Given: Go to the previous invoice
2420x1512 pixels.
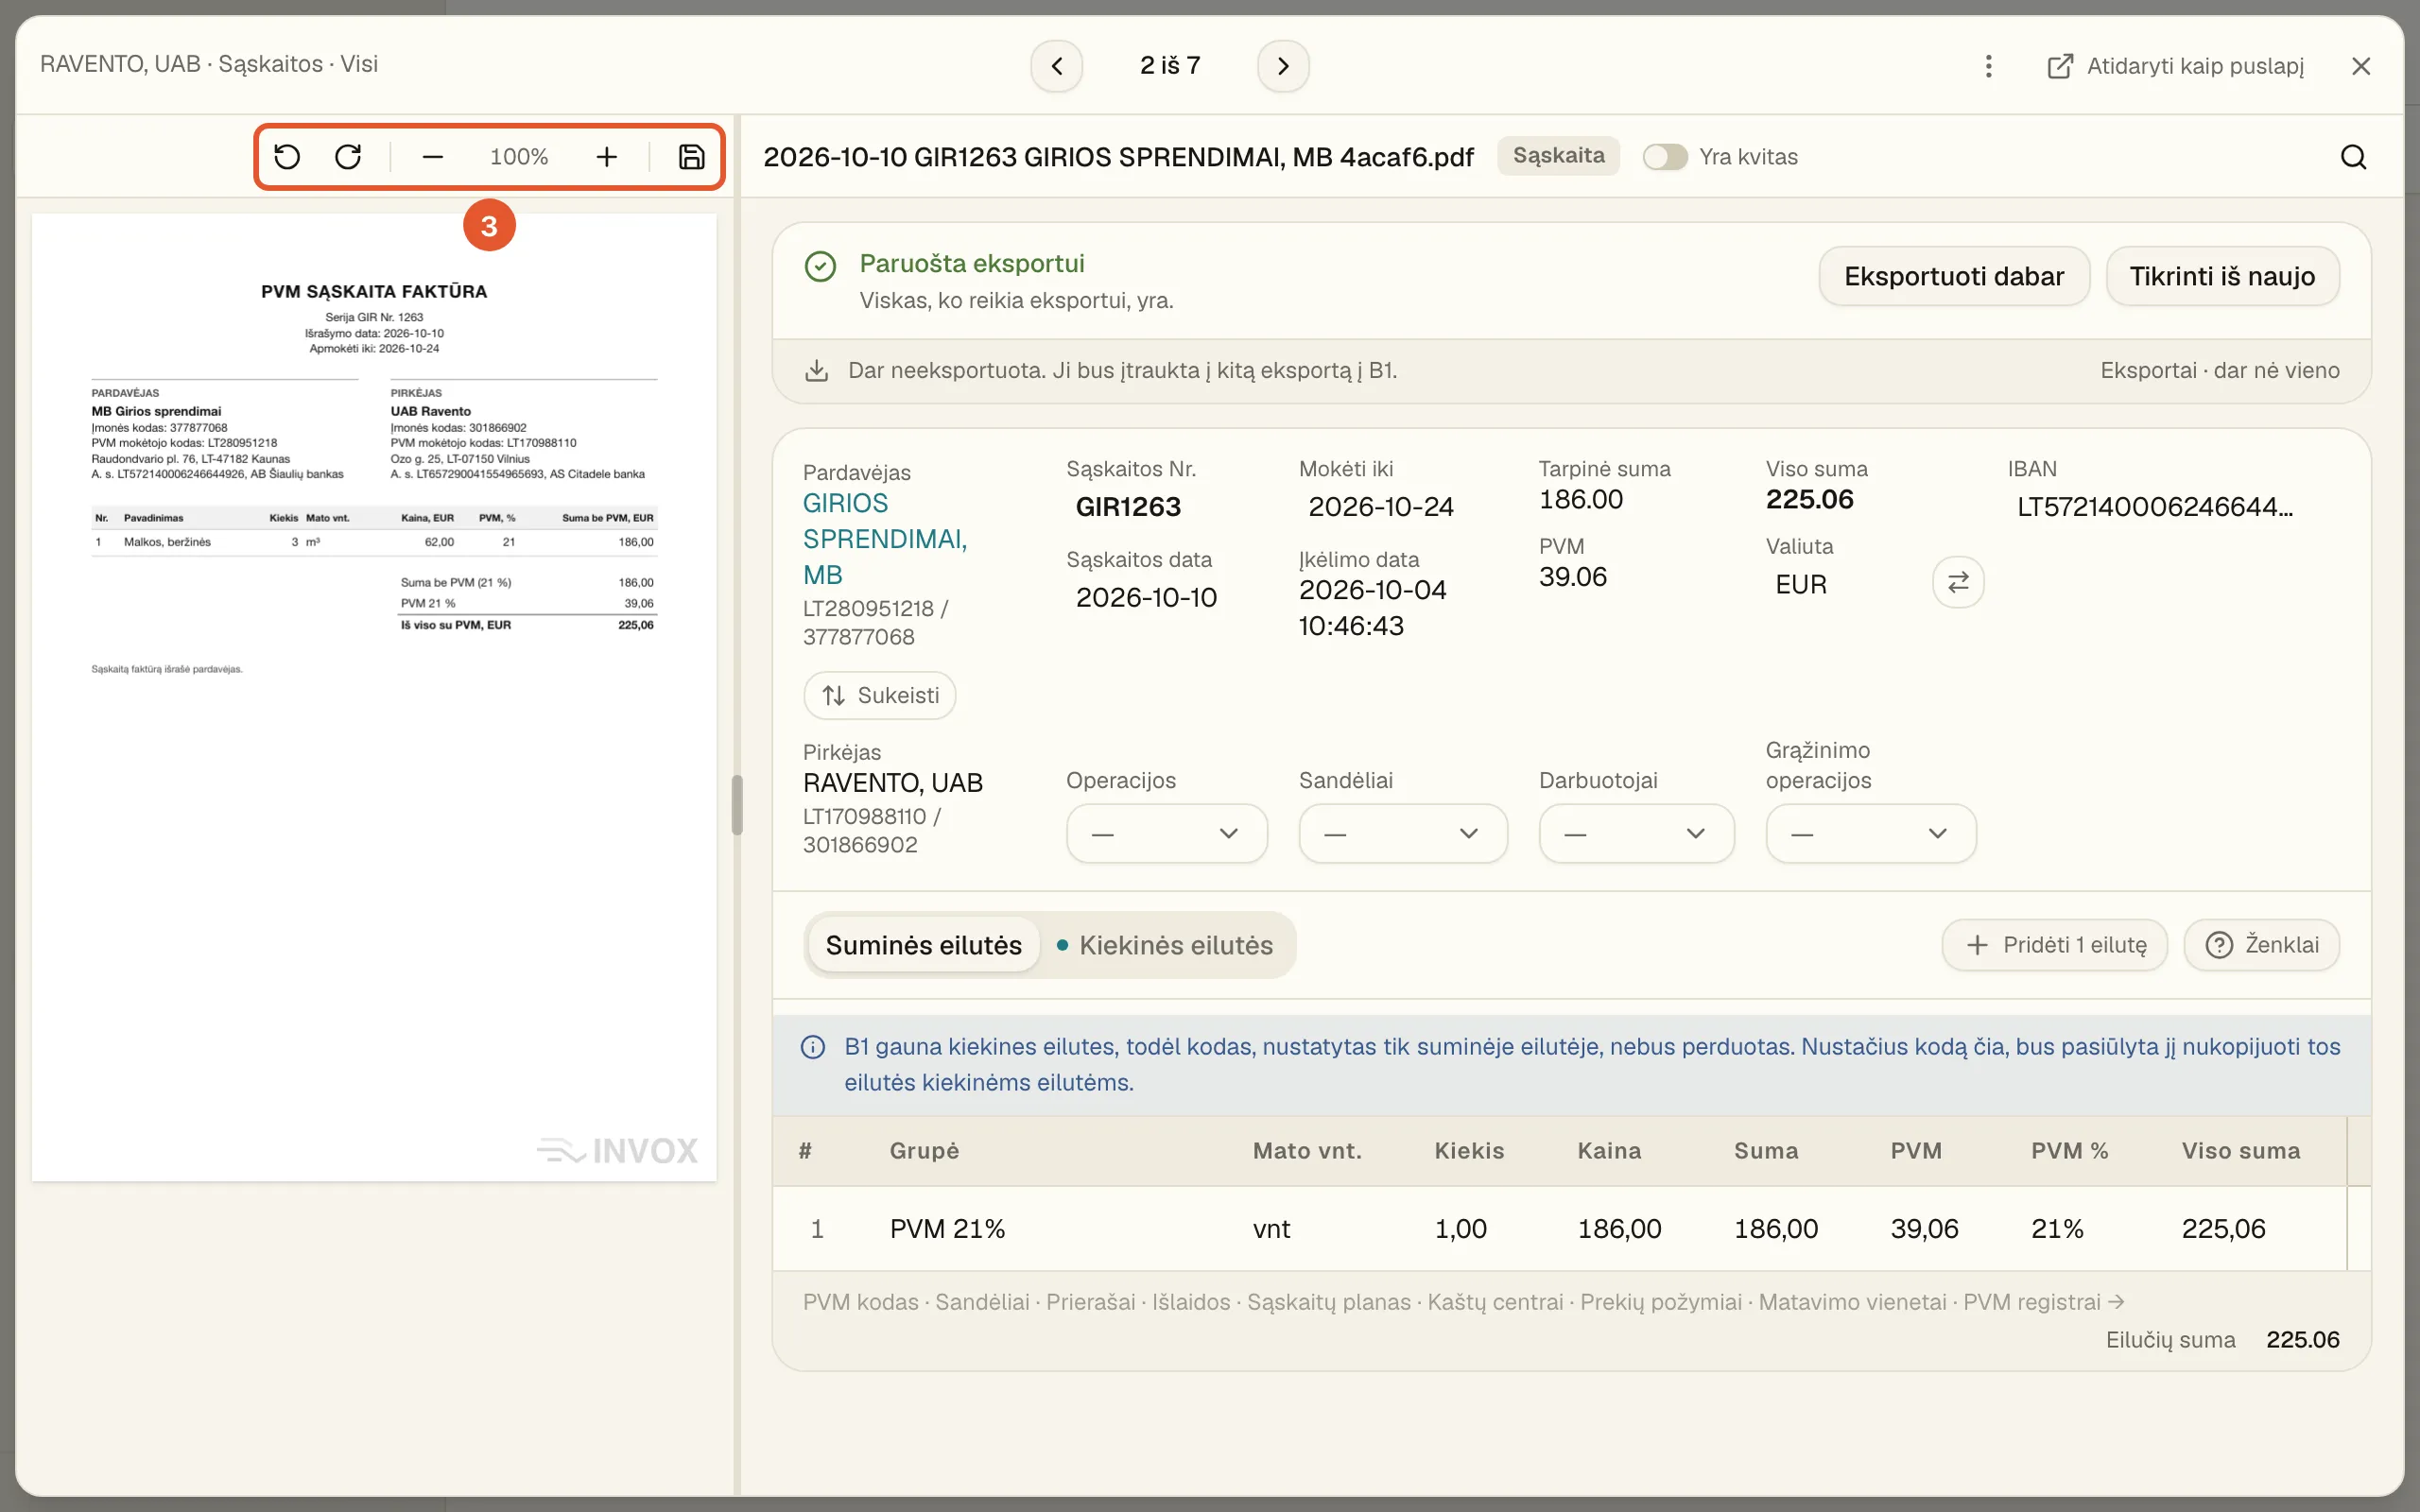Looking at the screenshot, I should tap(1057, 66).
